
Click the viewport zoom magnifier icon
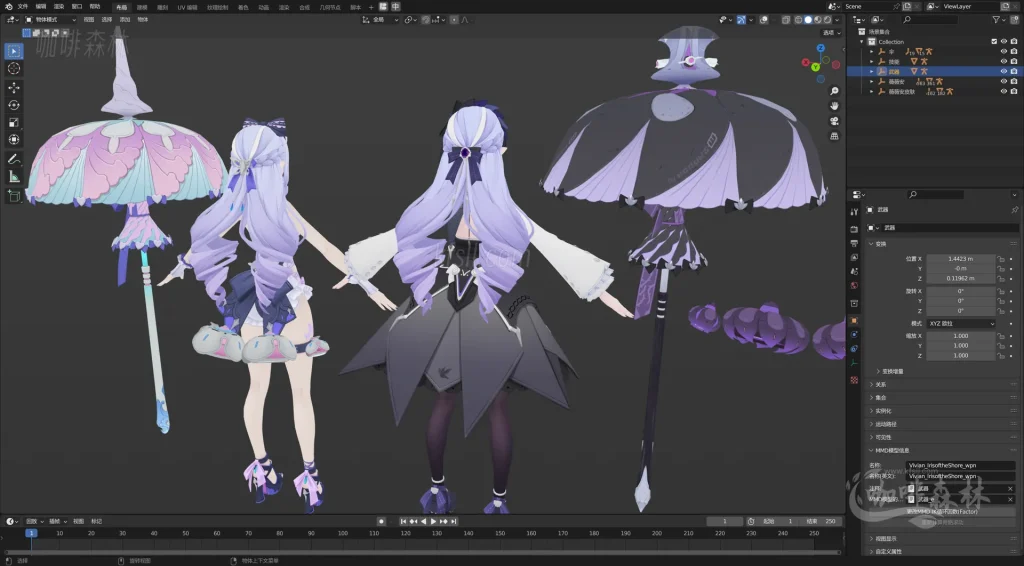click(x=834, y=91)
